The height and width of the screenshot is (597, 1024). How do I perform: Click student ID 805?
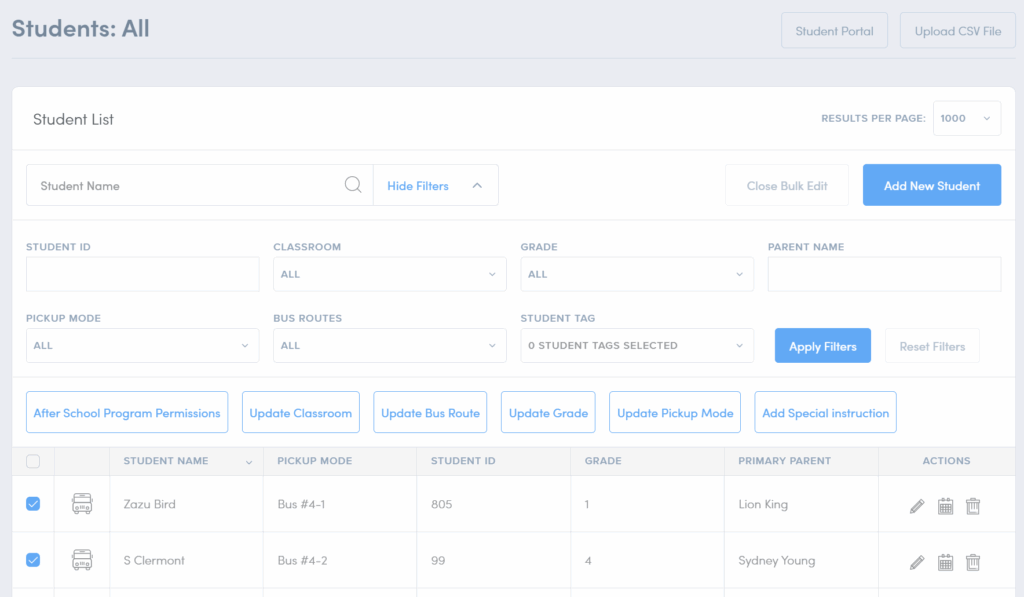coord(441,504)
